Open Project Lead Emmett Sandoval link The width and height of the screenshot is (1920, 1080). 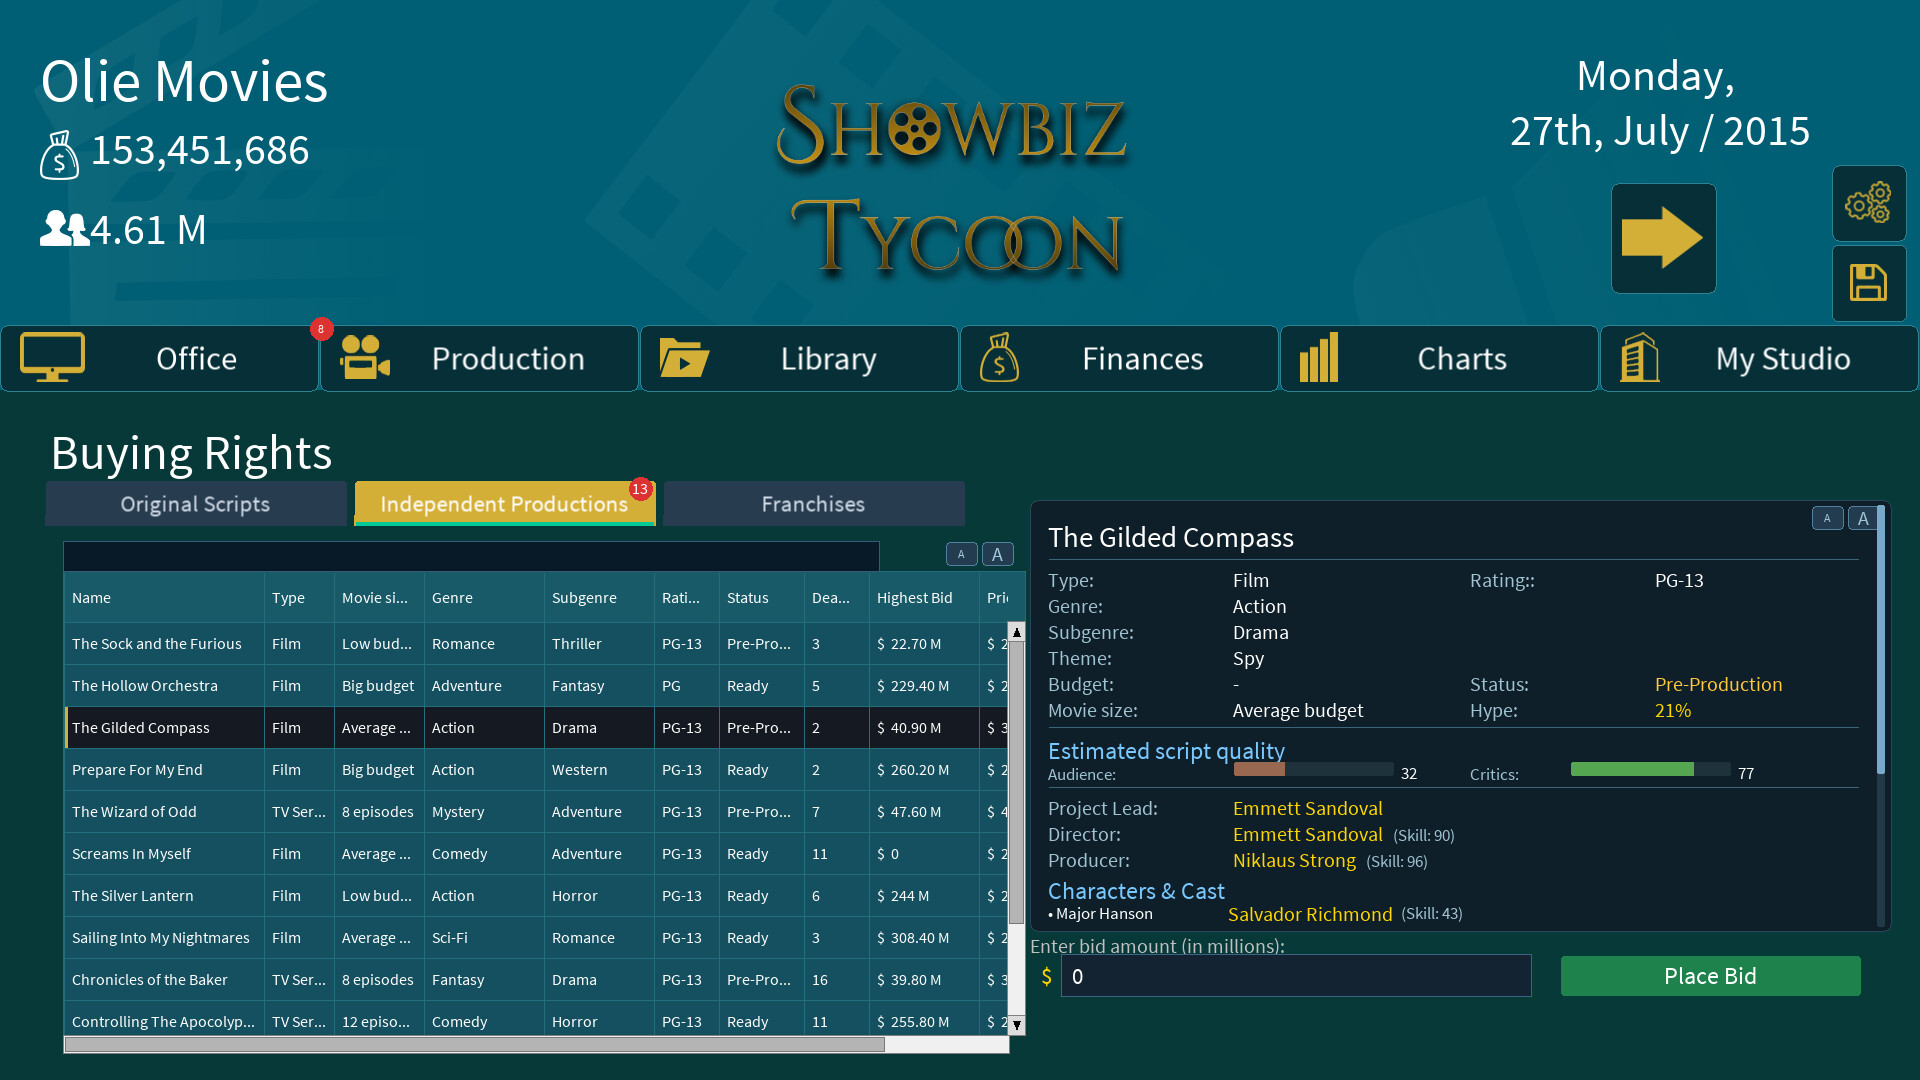1308,809
